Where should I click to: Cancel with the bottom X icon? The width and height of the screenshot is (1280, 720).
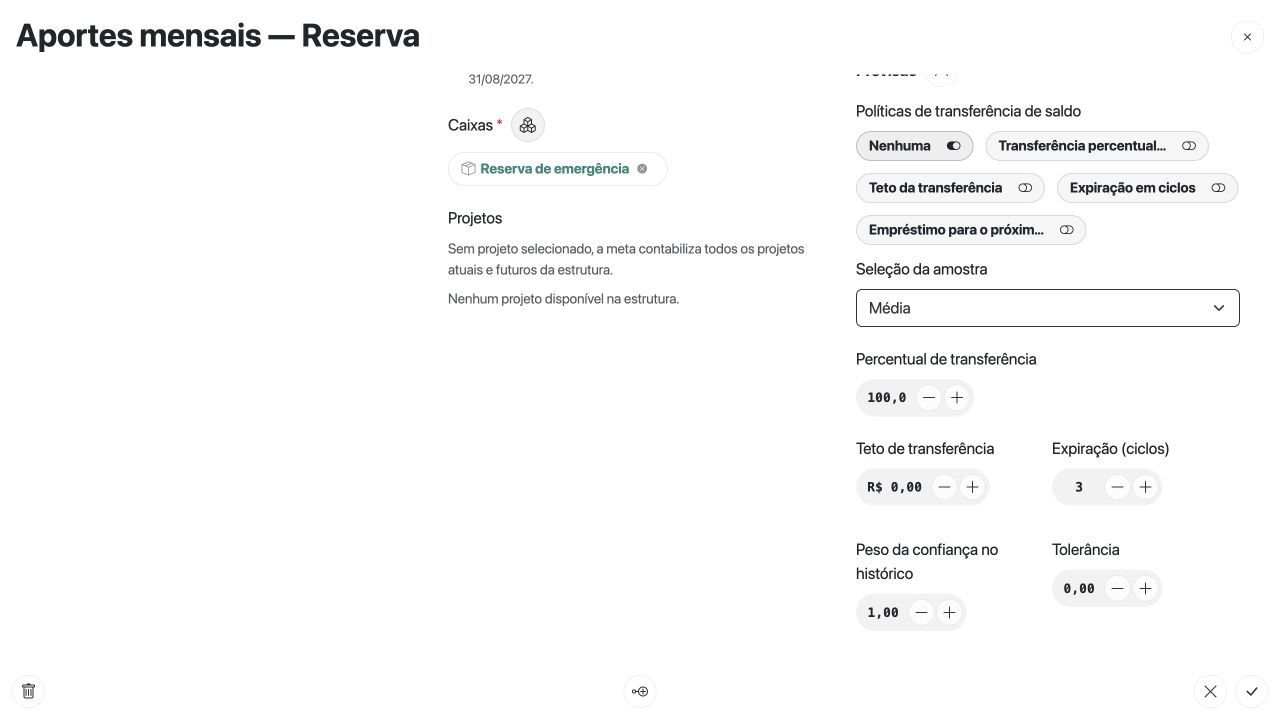[1210, 691]
